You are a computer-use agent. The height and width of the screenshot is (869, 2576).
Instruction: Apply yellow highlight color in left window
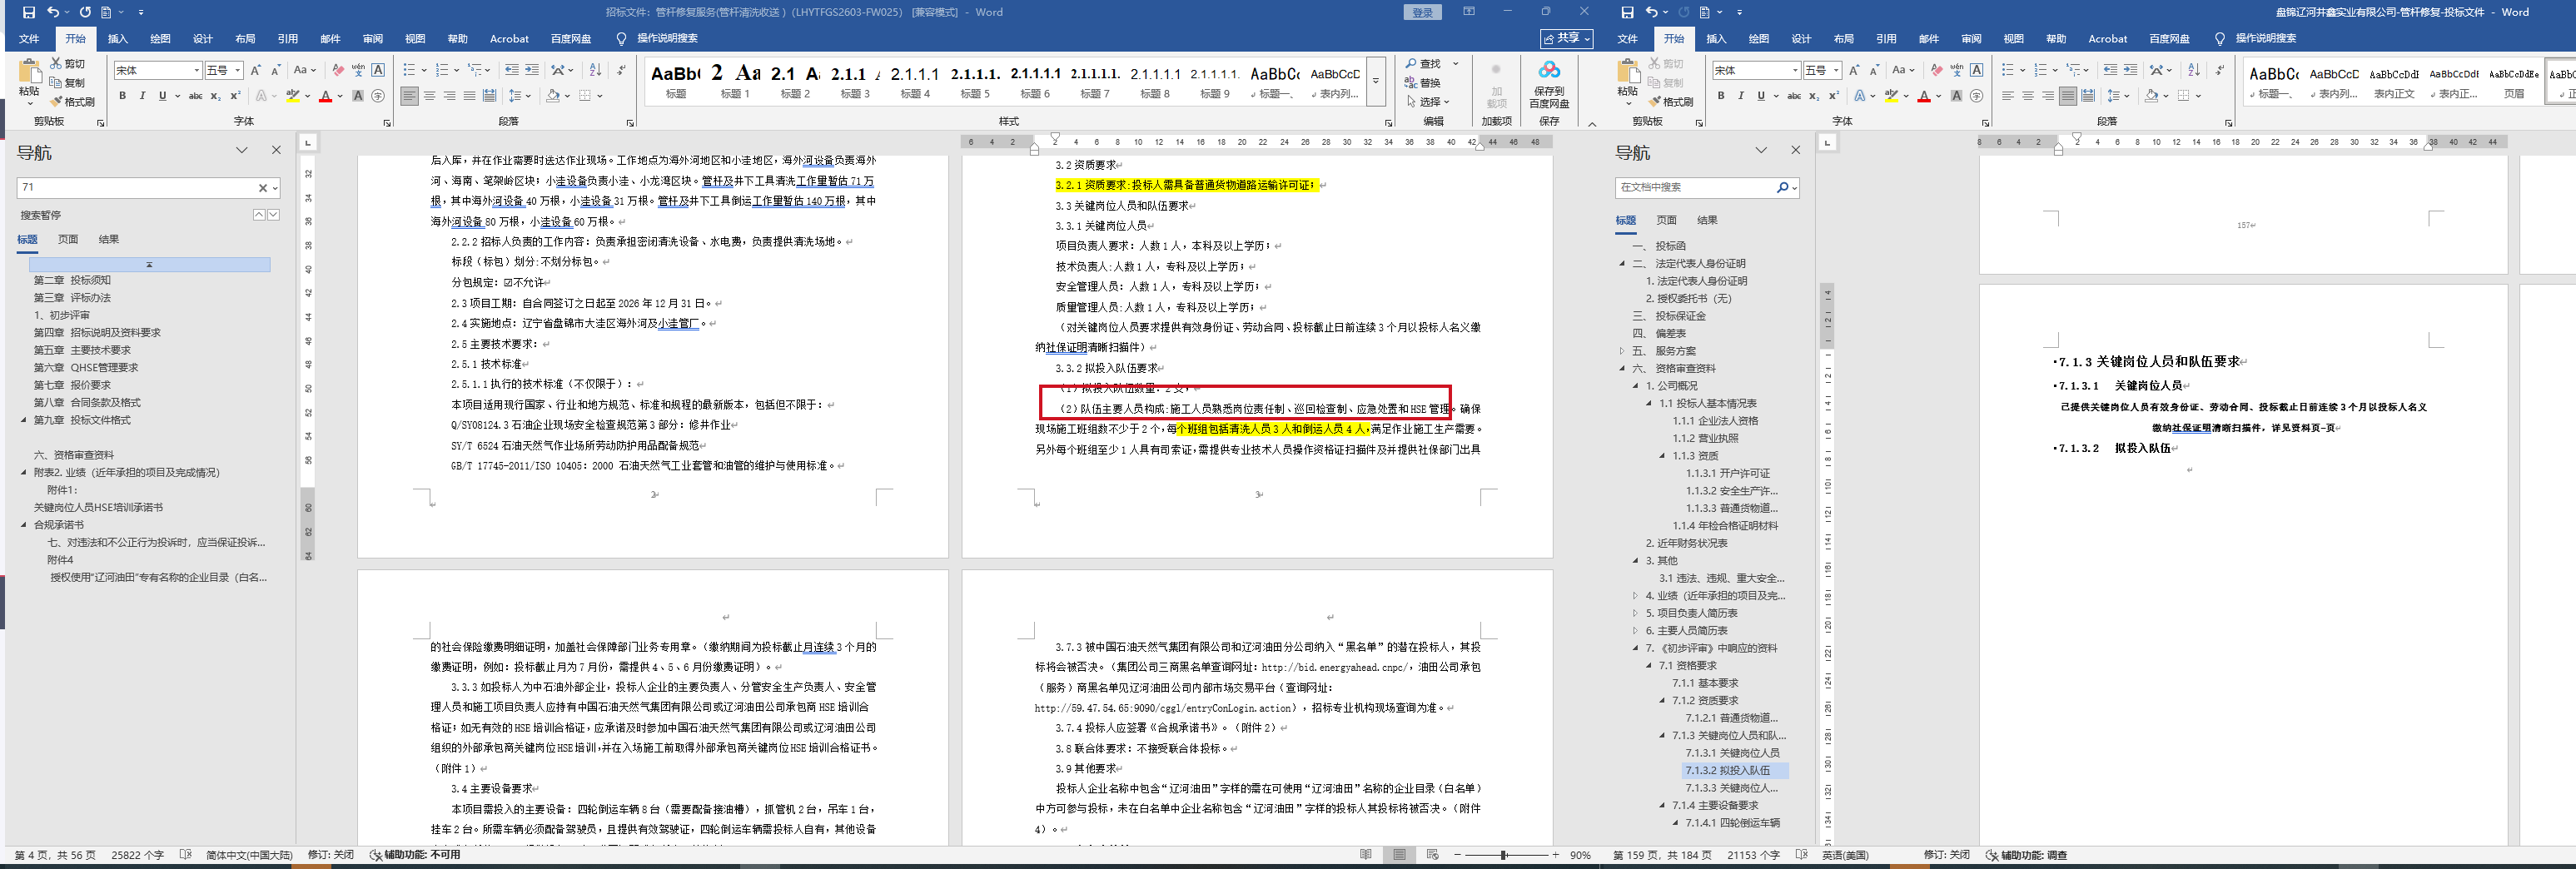[x=291, y=96]
